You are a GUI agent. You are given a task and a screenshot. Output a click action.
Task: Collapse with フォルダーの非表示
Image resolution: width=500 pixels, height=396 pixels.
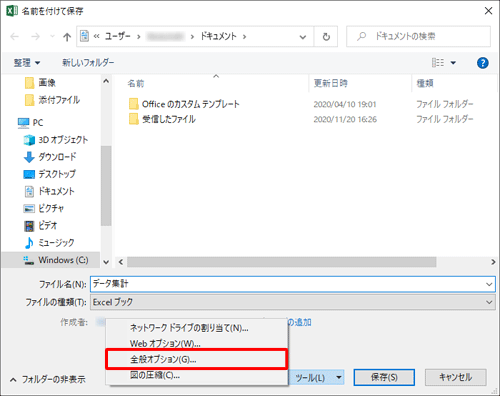pyautogui.click(x=47, y=379)
